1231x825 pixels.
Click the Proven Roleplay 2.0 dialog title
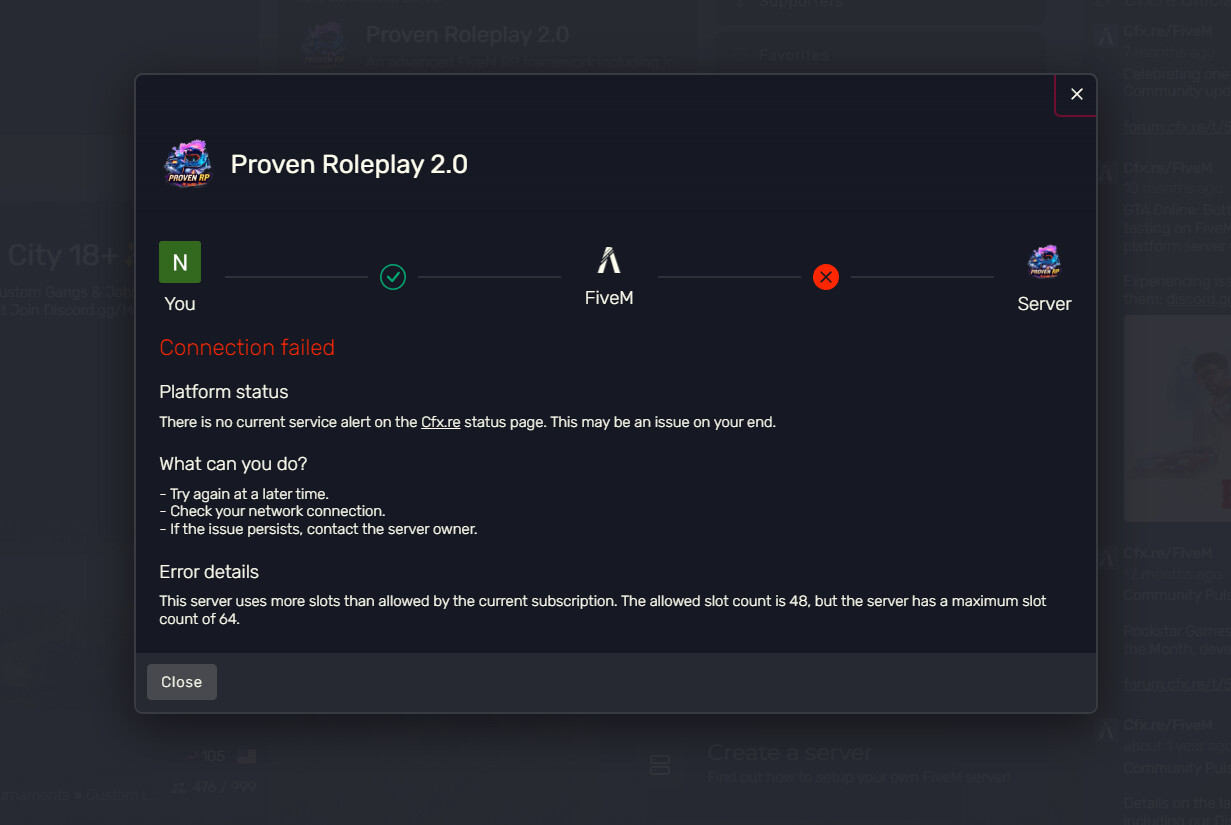(349, 164)
